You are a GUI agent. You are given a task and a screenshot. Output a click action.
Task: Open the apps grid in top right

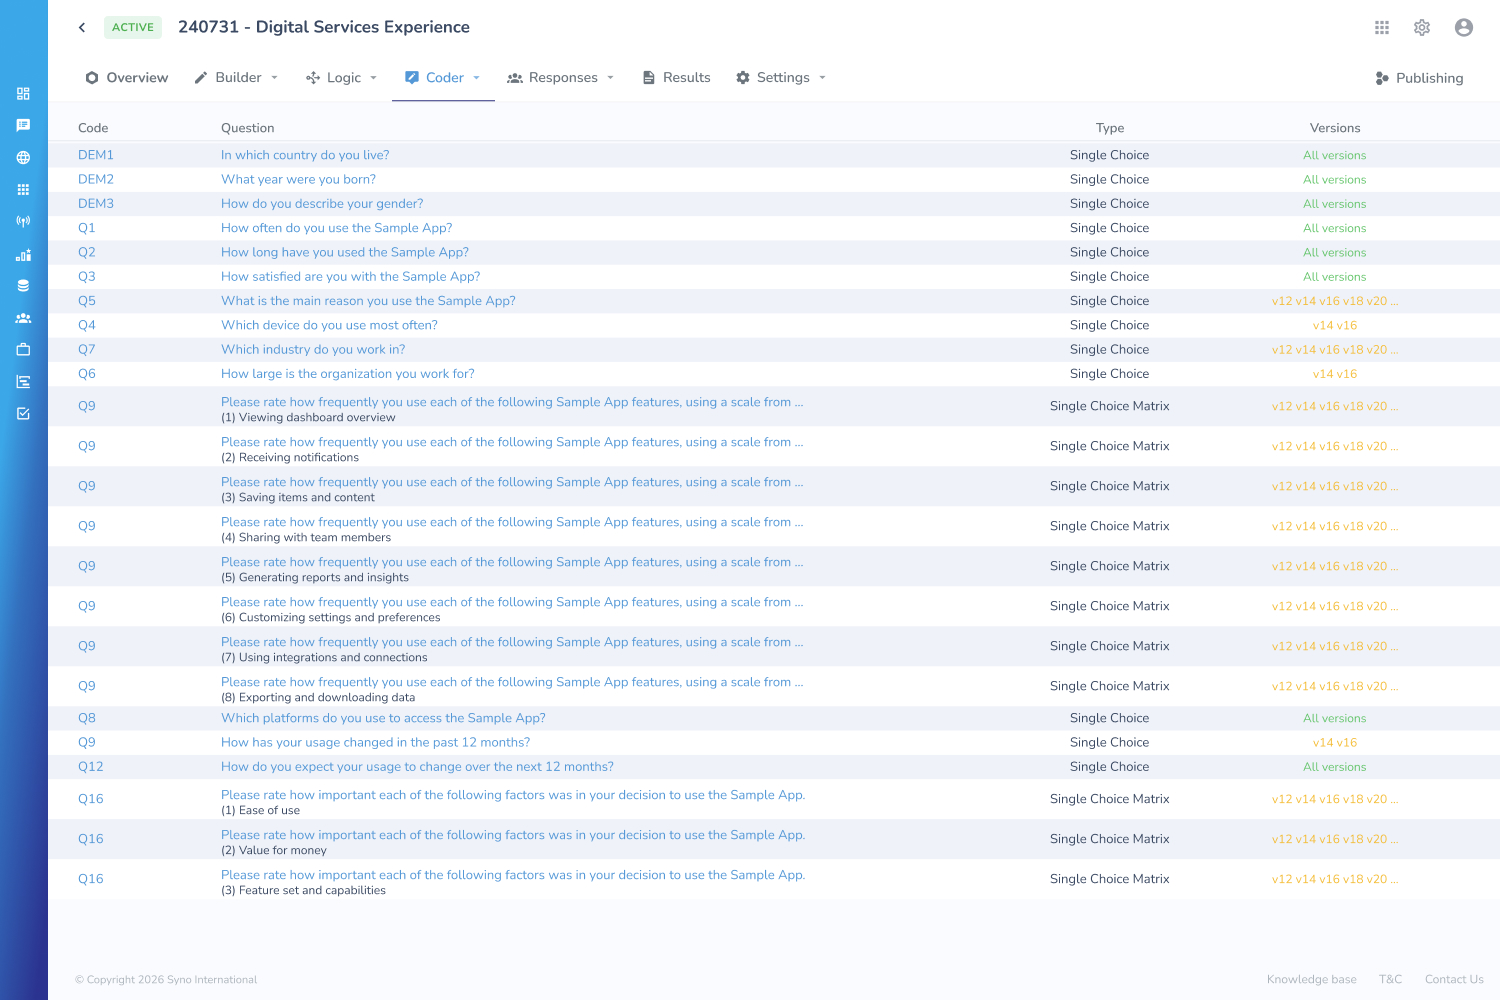[x=1382, y=28]
